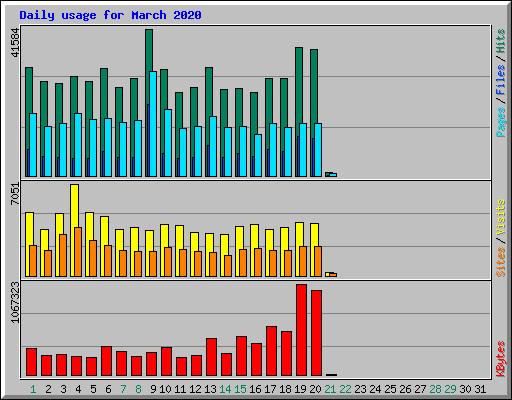Screen dimensions: 512x400
Task: Click the tallest red KBytes bar for day 19
Action: pyautogui.click(x=301, y=330)
